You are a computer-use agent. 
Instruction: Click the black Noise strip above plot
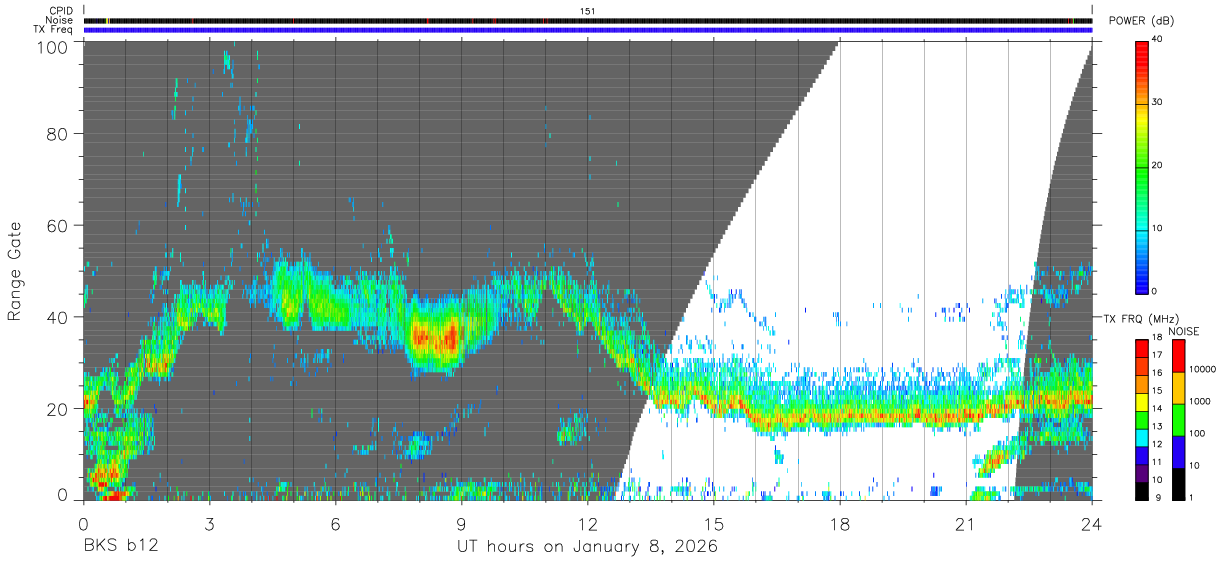point(588,20)
